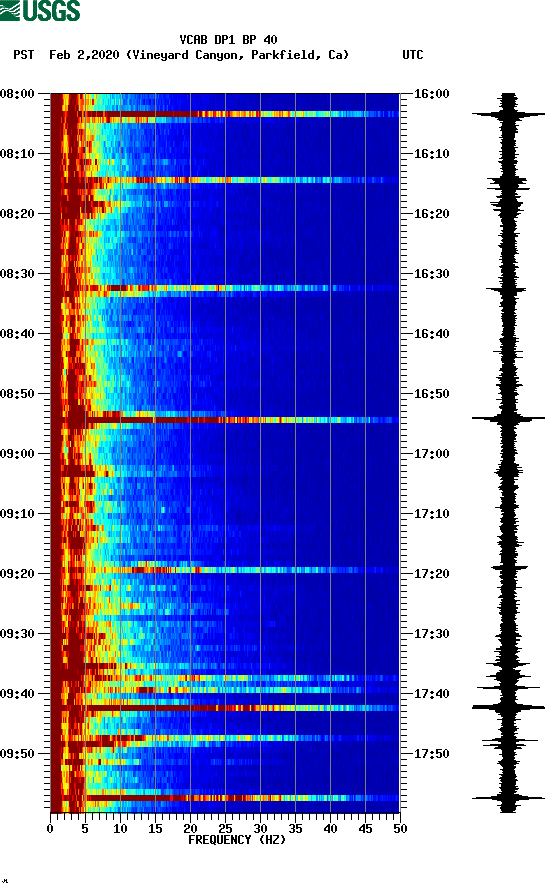The height and width of the screenshot is (892, 552).
Task: Click the broadband event band just after 08:00
Action: (x=225, y=114)
